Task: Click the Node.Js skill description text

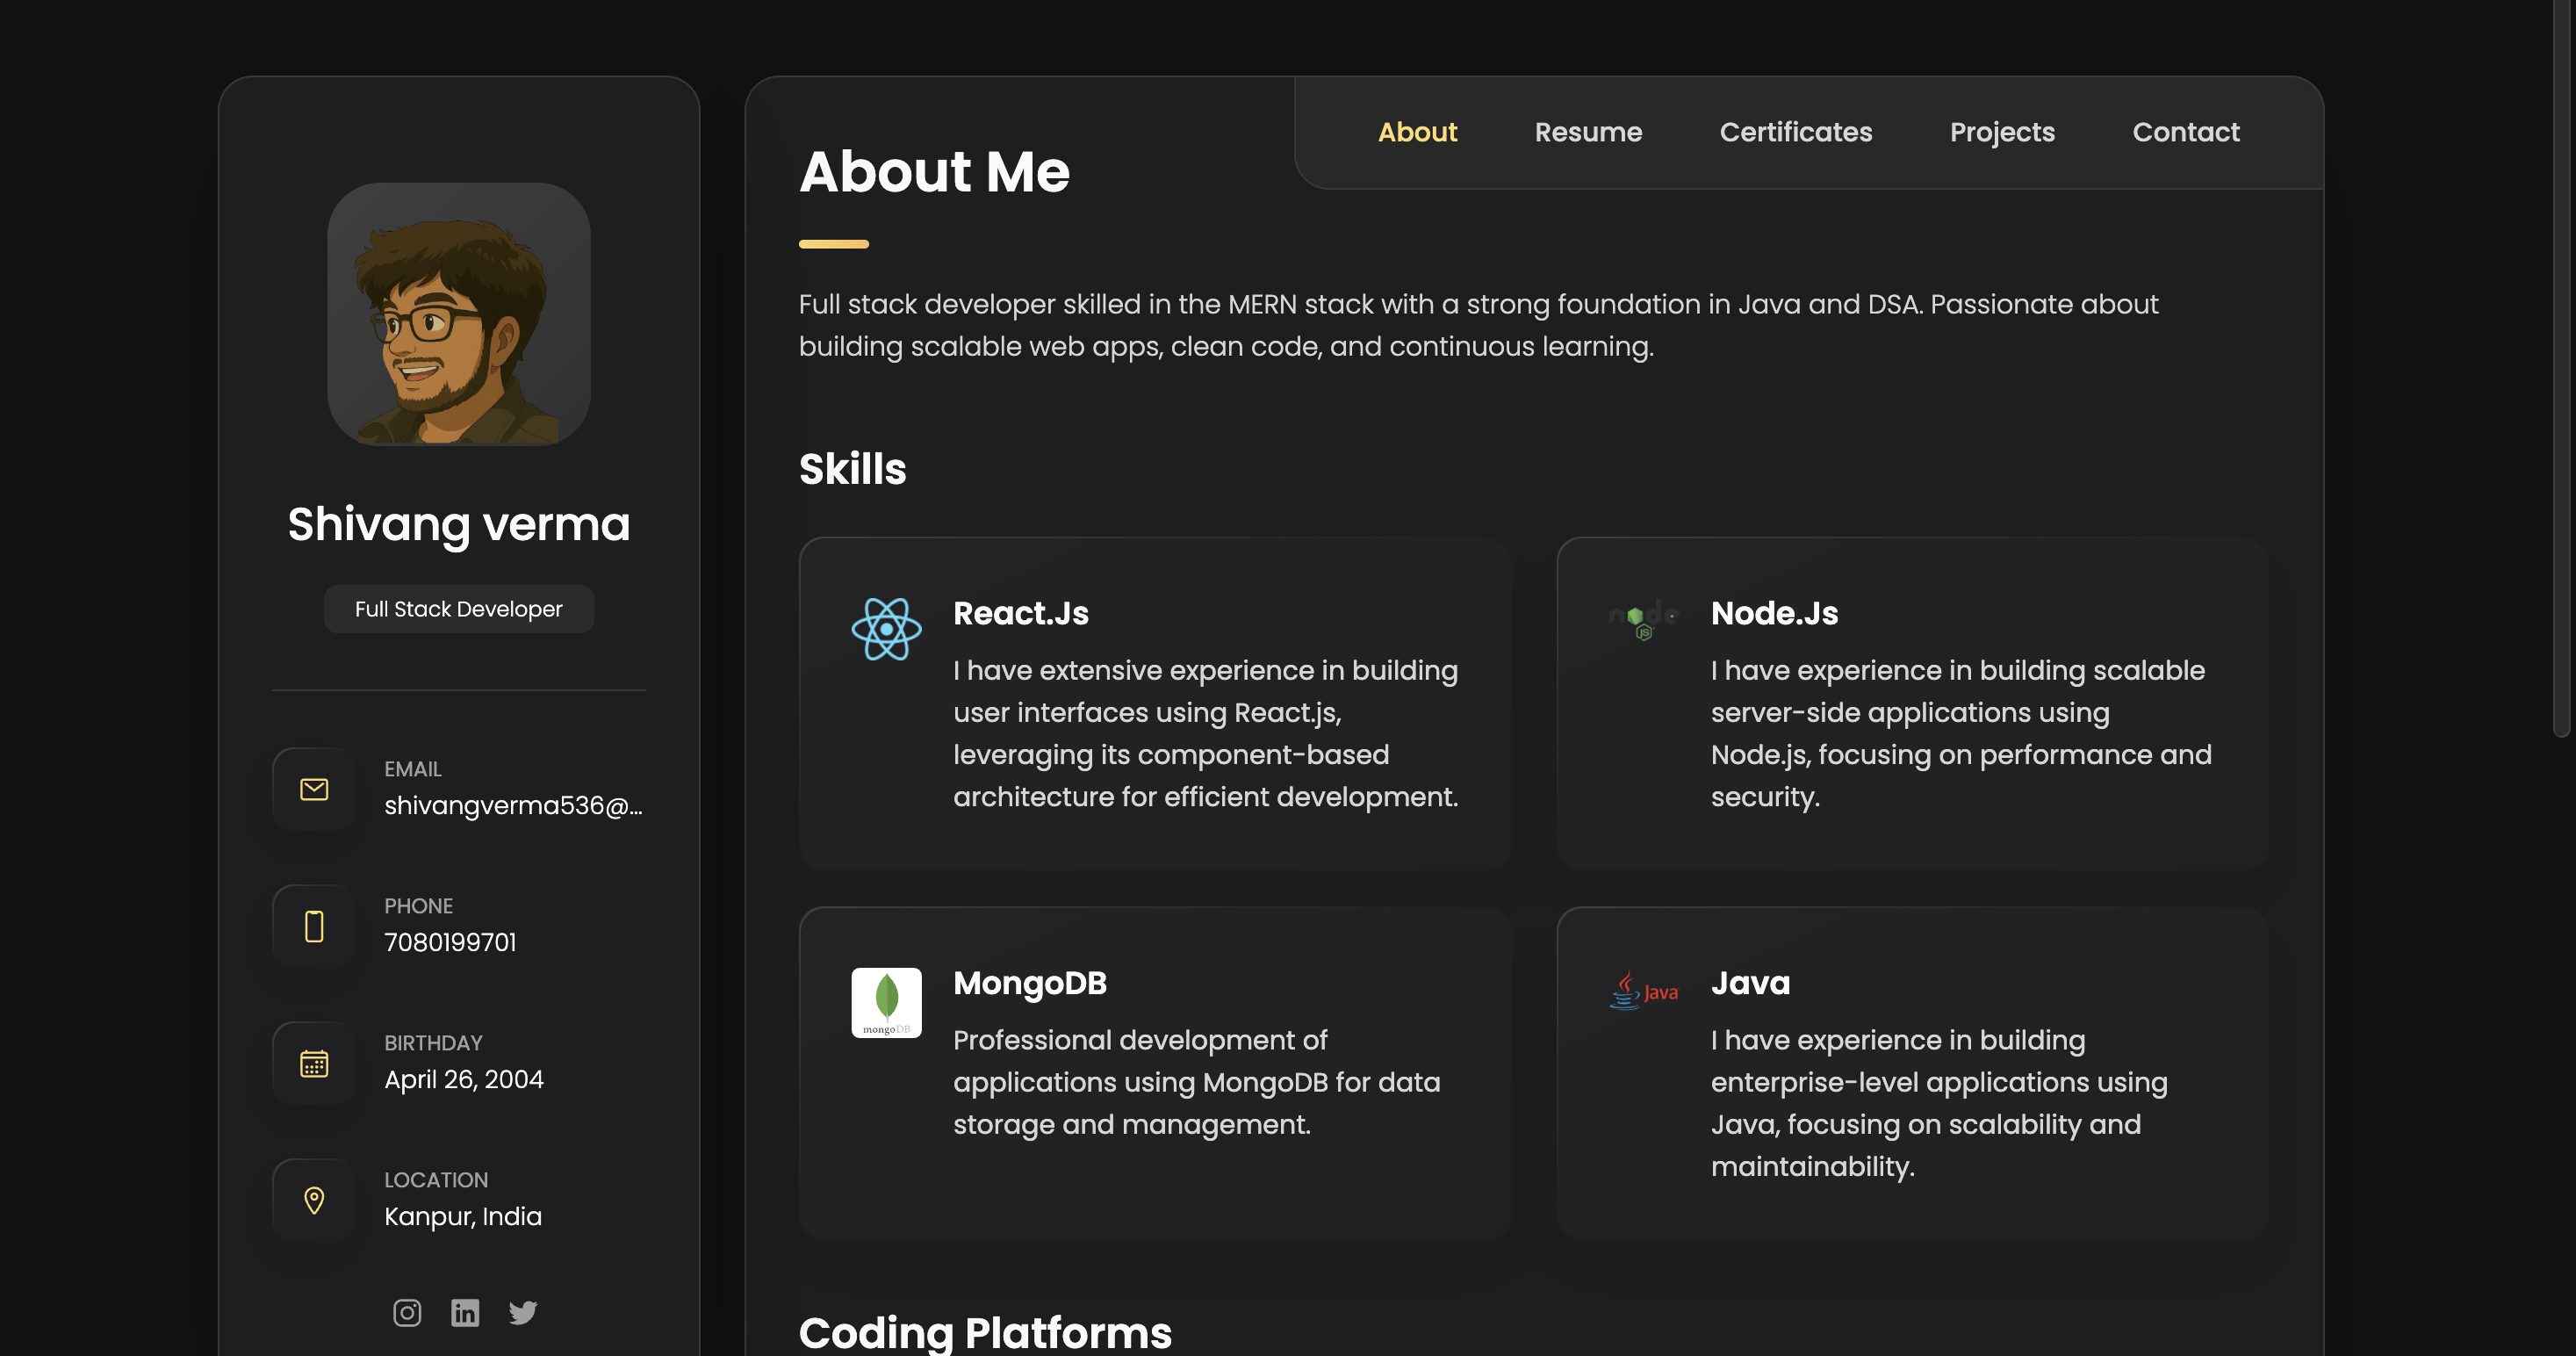Action: (1961, 733)
